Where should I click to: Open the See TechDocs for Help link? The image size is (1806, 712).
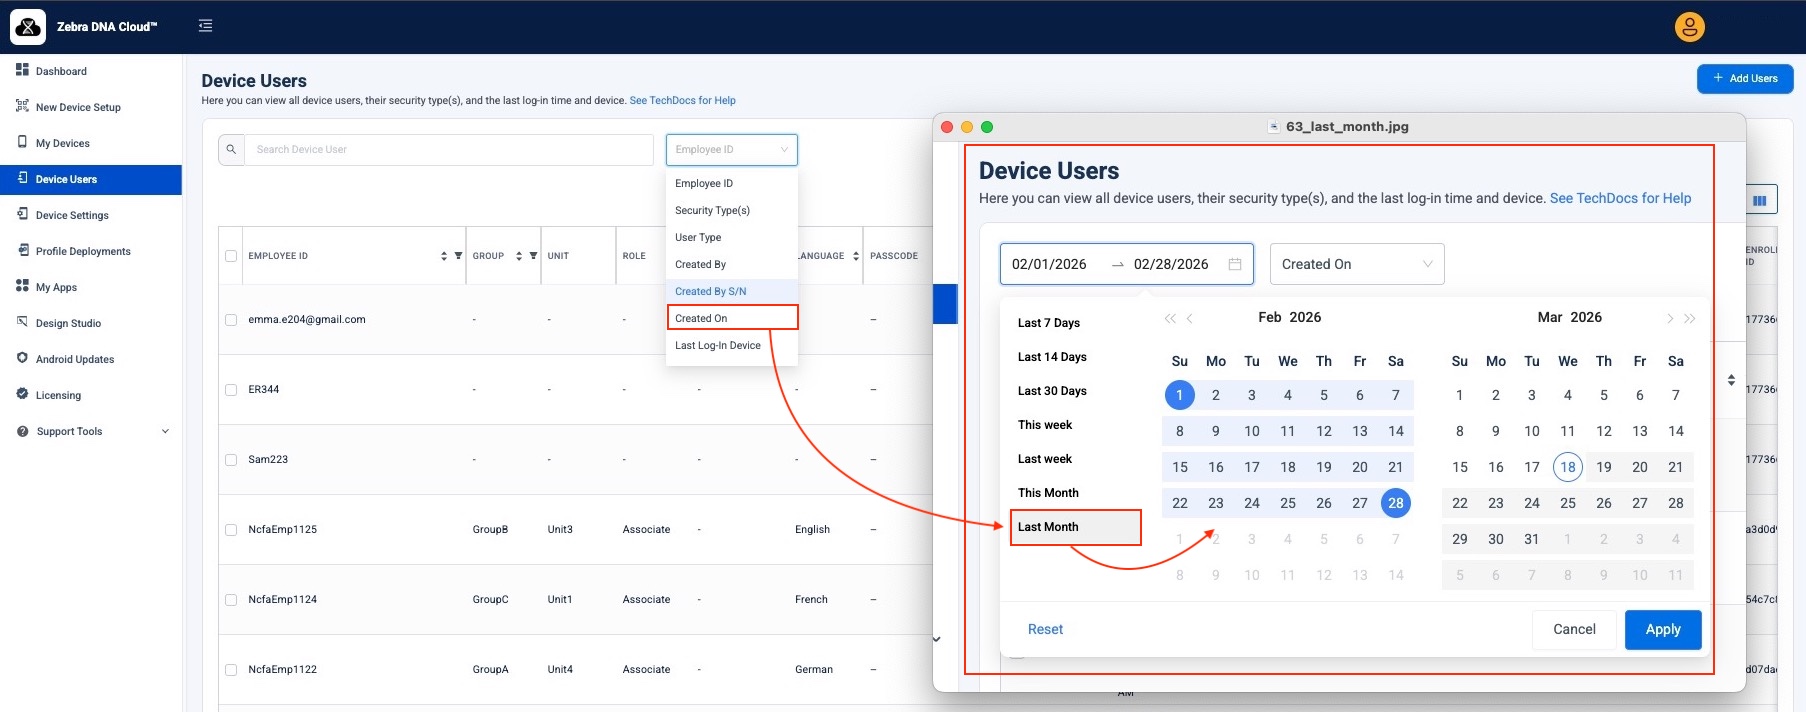(682, 101)
